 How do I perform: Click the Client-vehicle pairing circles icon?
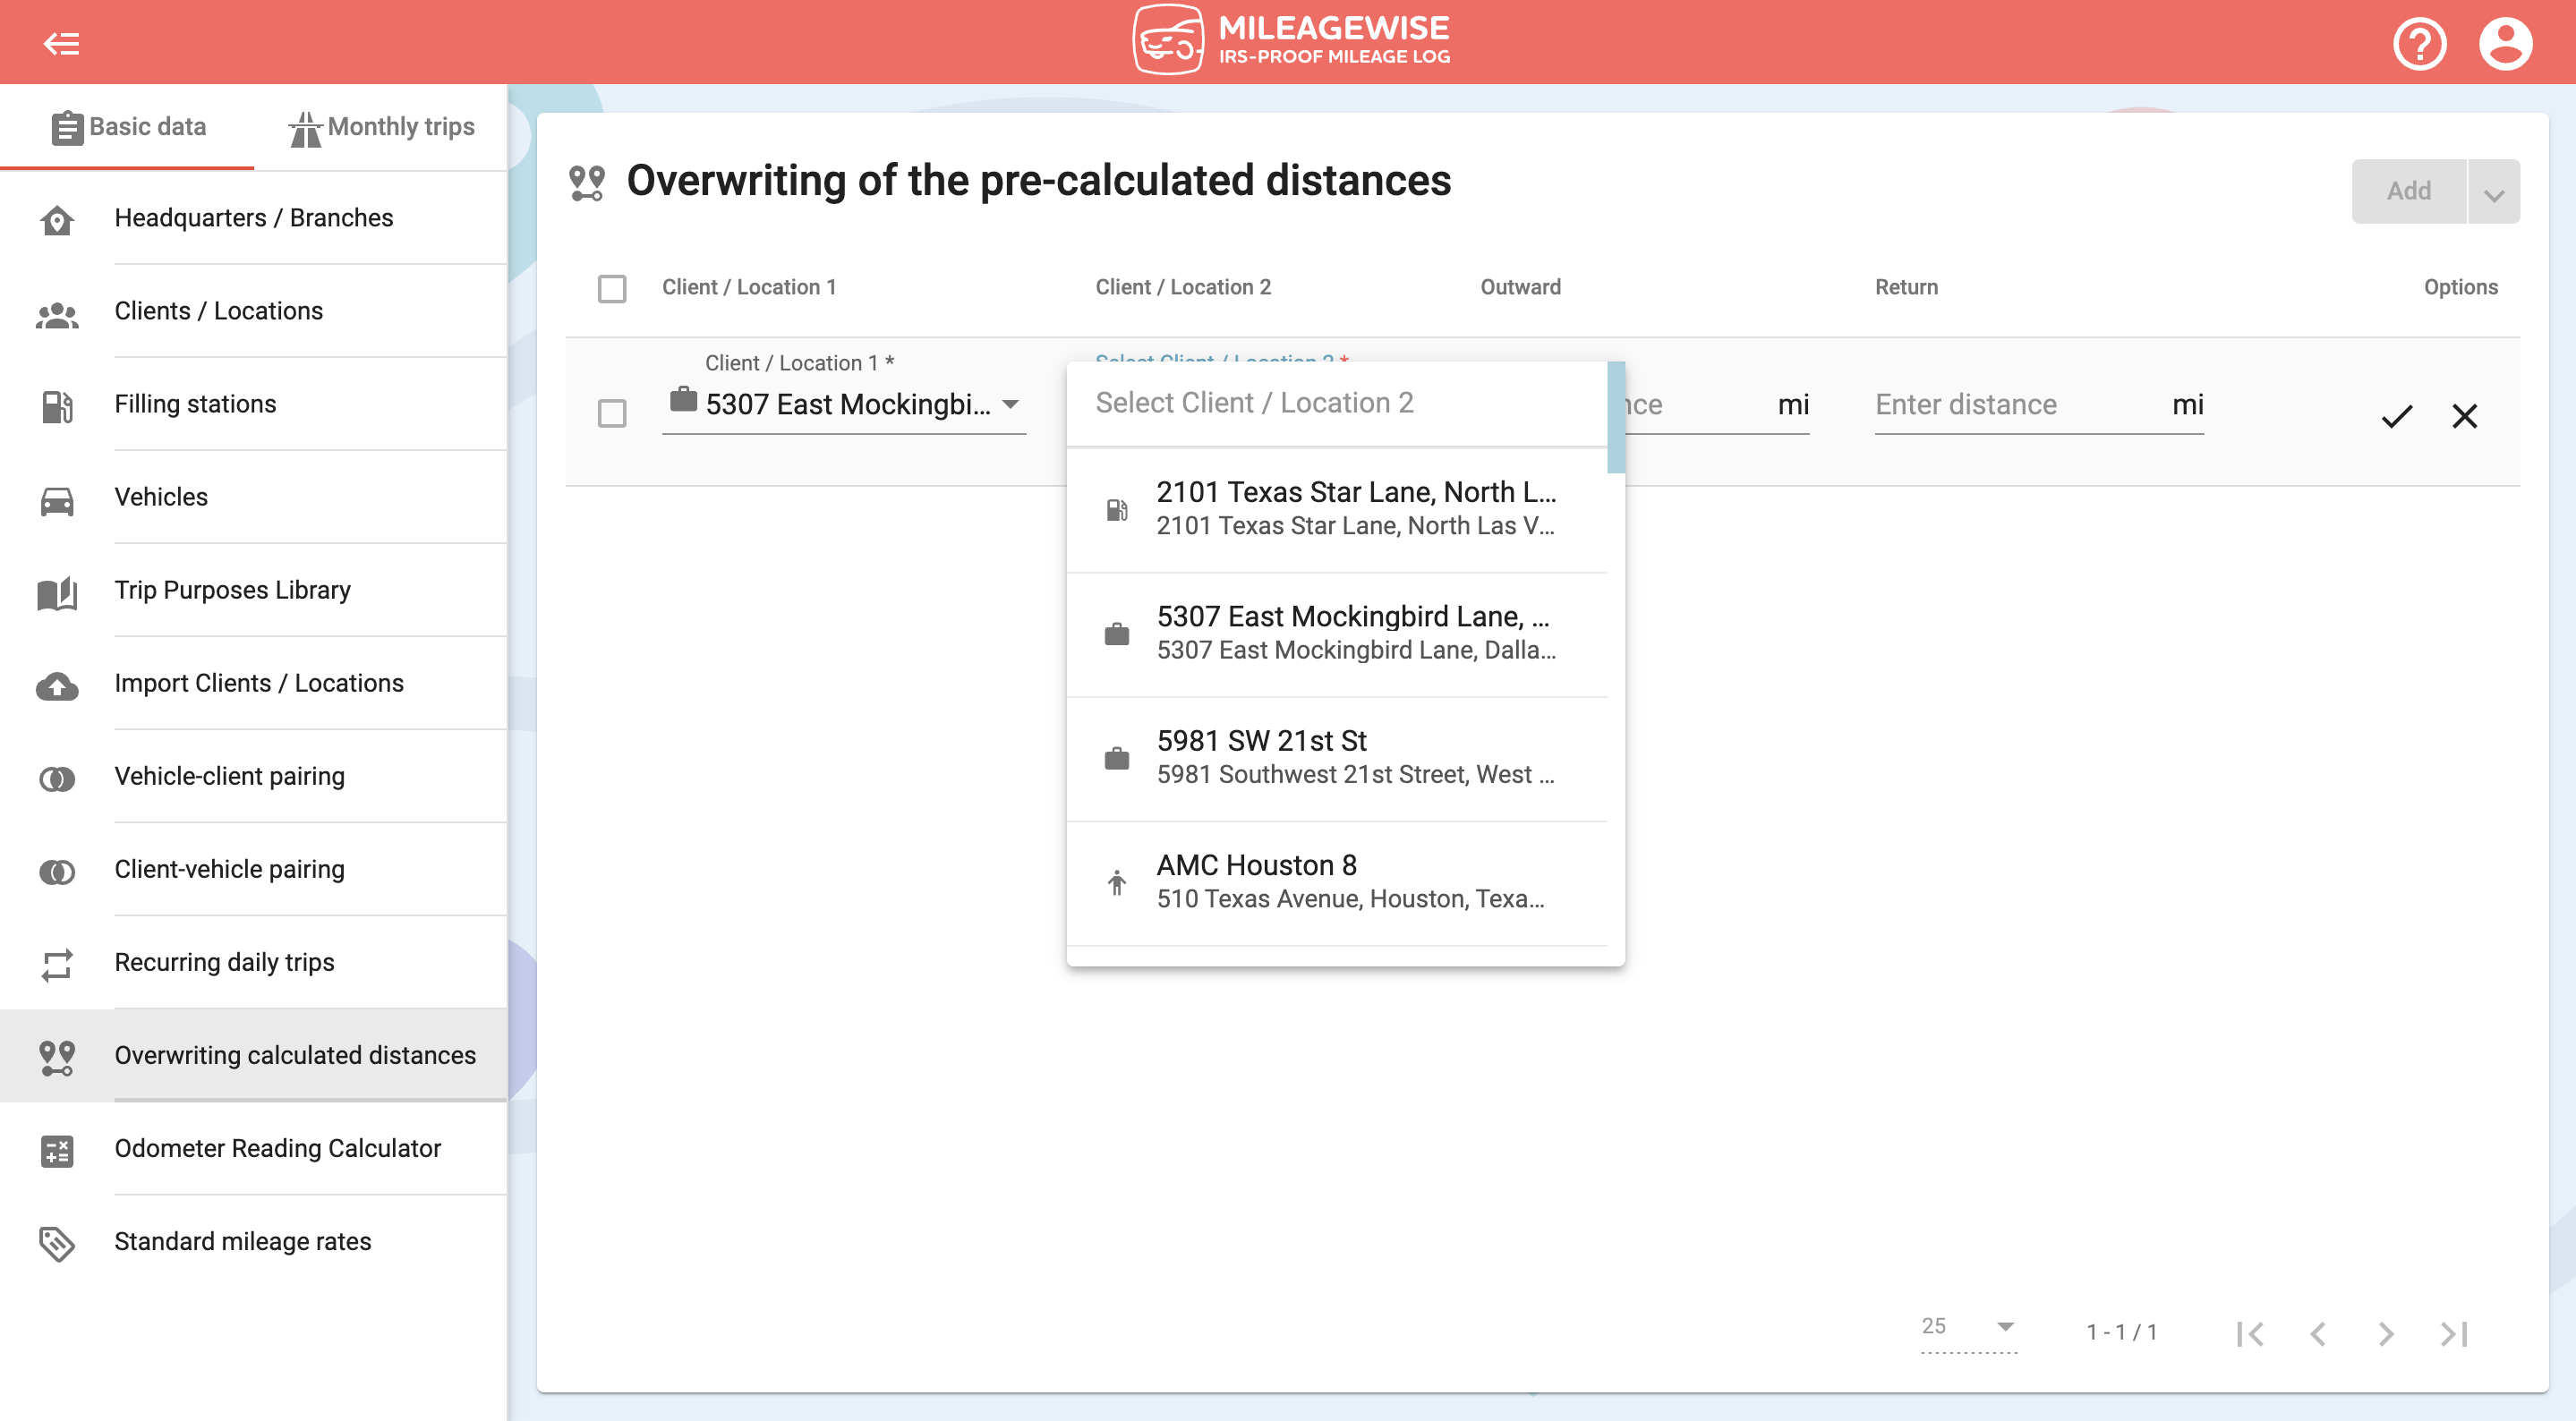pos(57,871)
